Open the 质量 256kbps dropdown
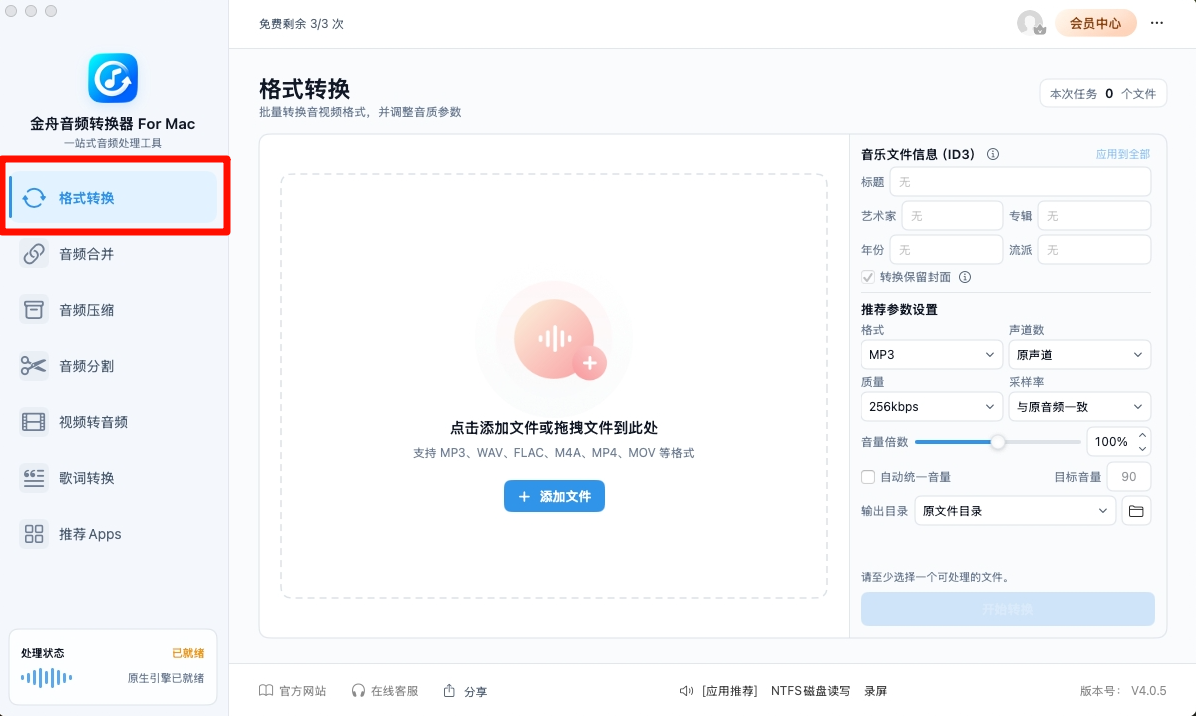 click(x=931, y=406)
